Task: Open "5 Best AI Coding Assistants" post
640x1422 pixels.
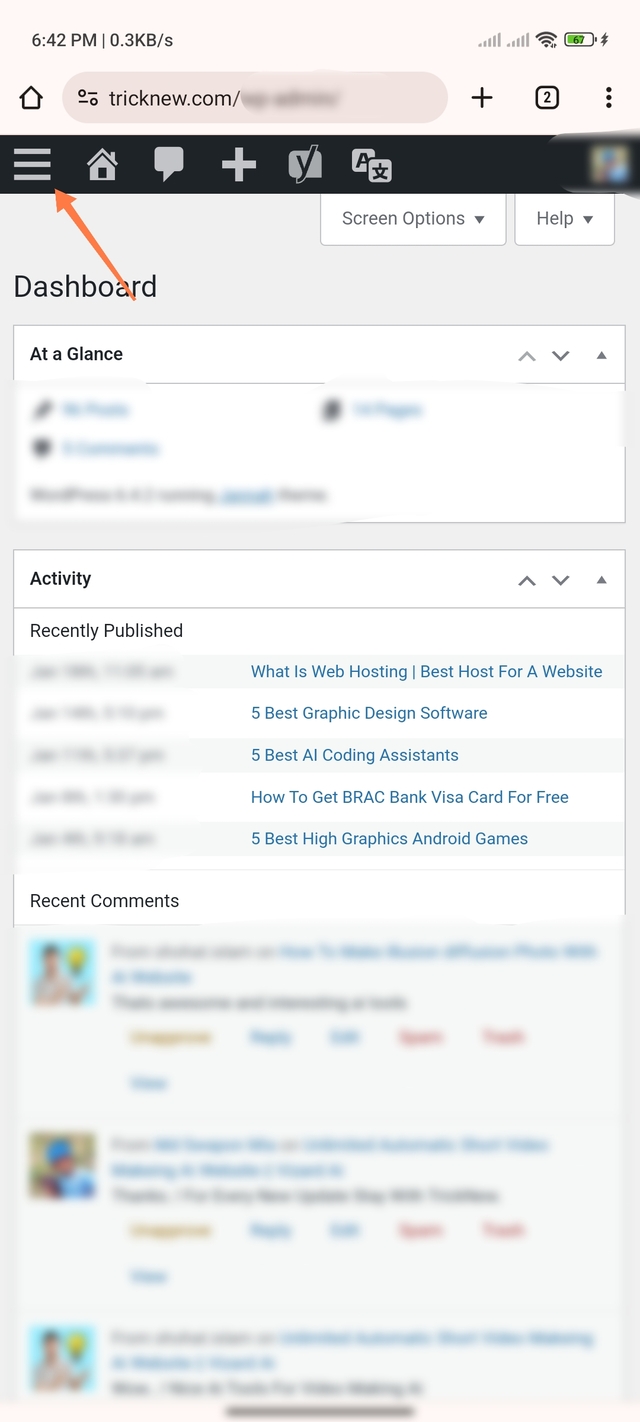Action: tap(354, 755)
